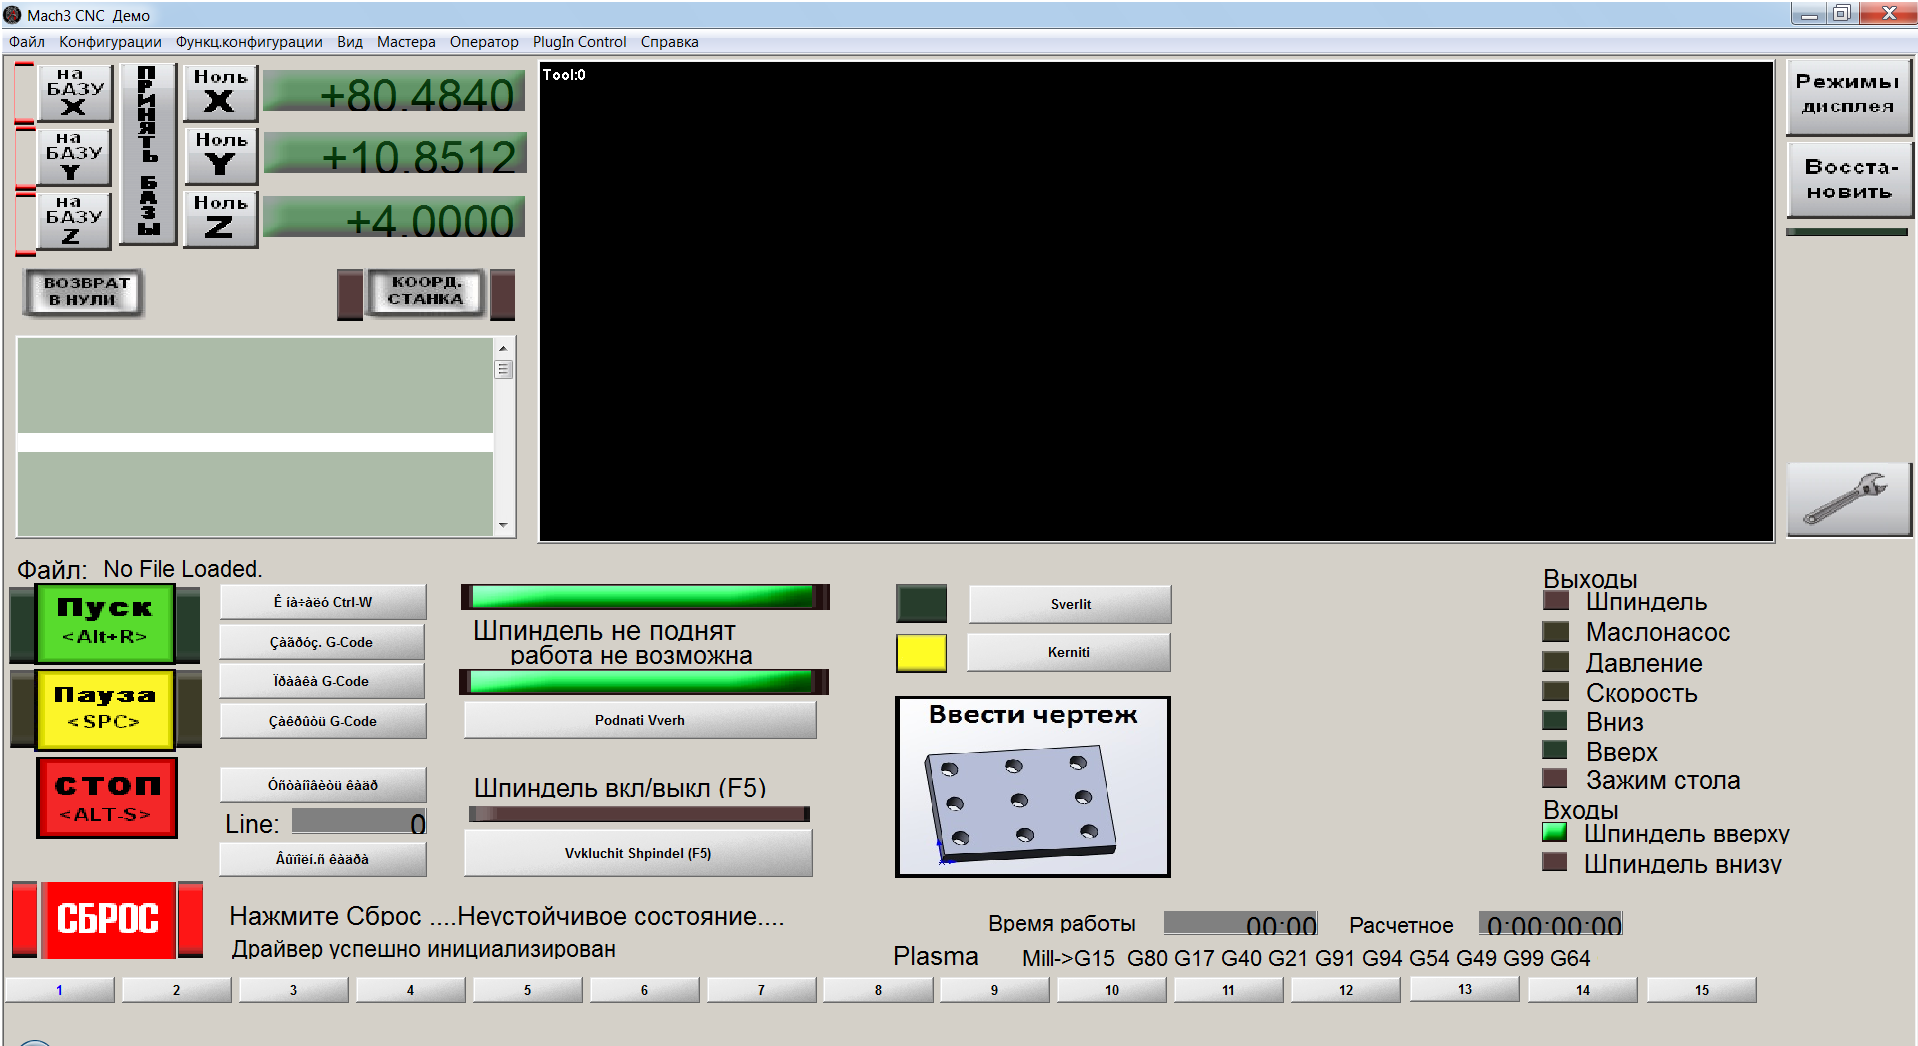Open the Оператор menu
The height and width of the screenshot is (1046, 1918).
(x=484, y=42)
